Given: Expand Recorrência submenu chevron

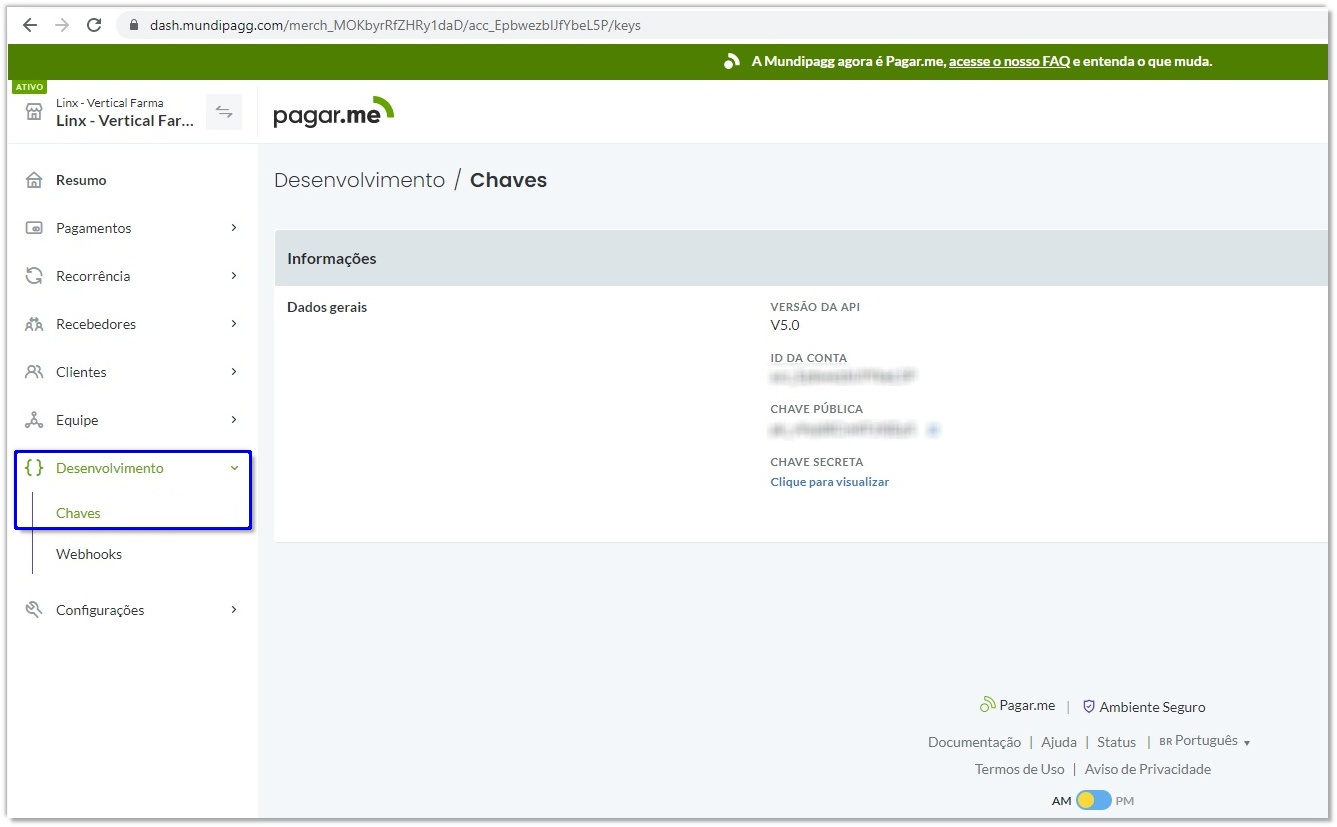Looking at the screenshot, I should point(234,276).
